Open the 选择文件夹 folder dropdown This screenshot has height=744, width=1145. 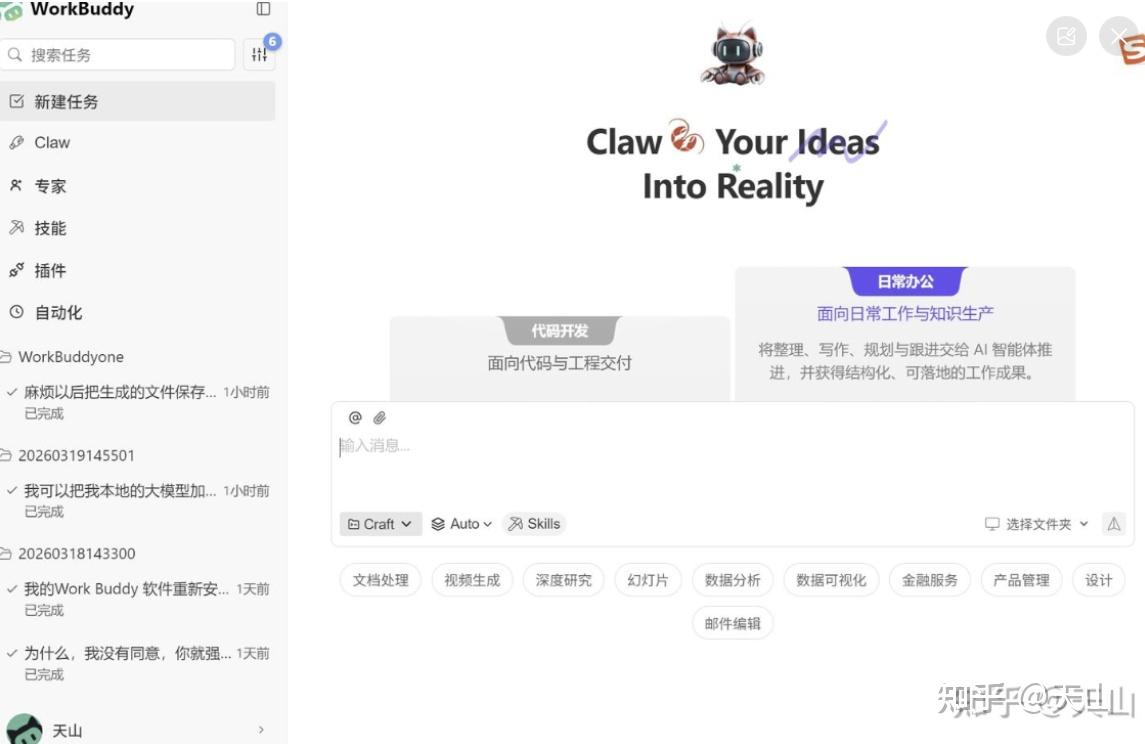point(1037,524)
